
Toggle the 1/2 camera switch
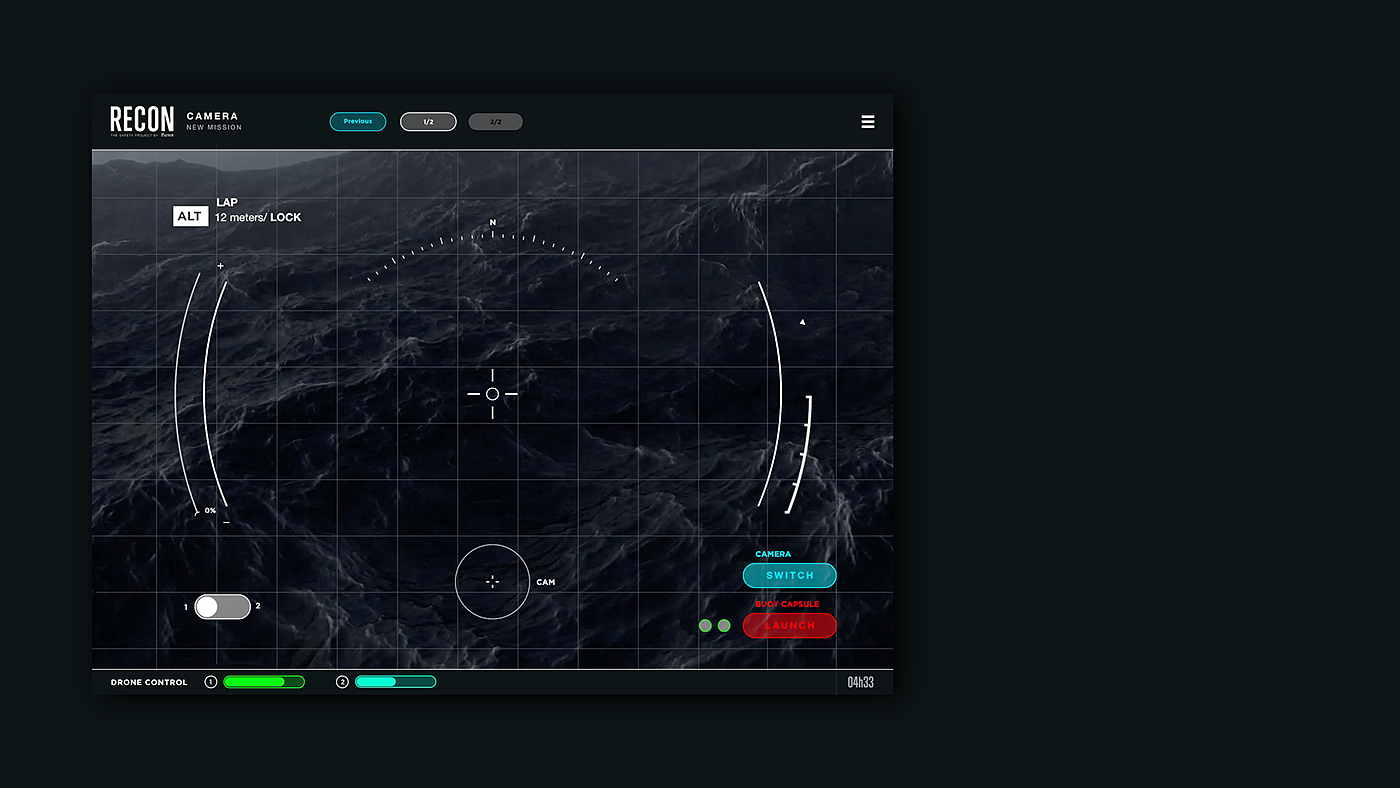(222, 606)
